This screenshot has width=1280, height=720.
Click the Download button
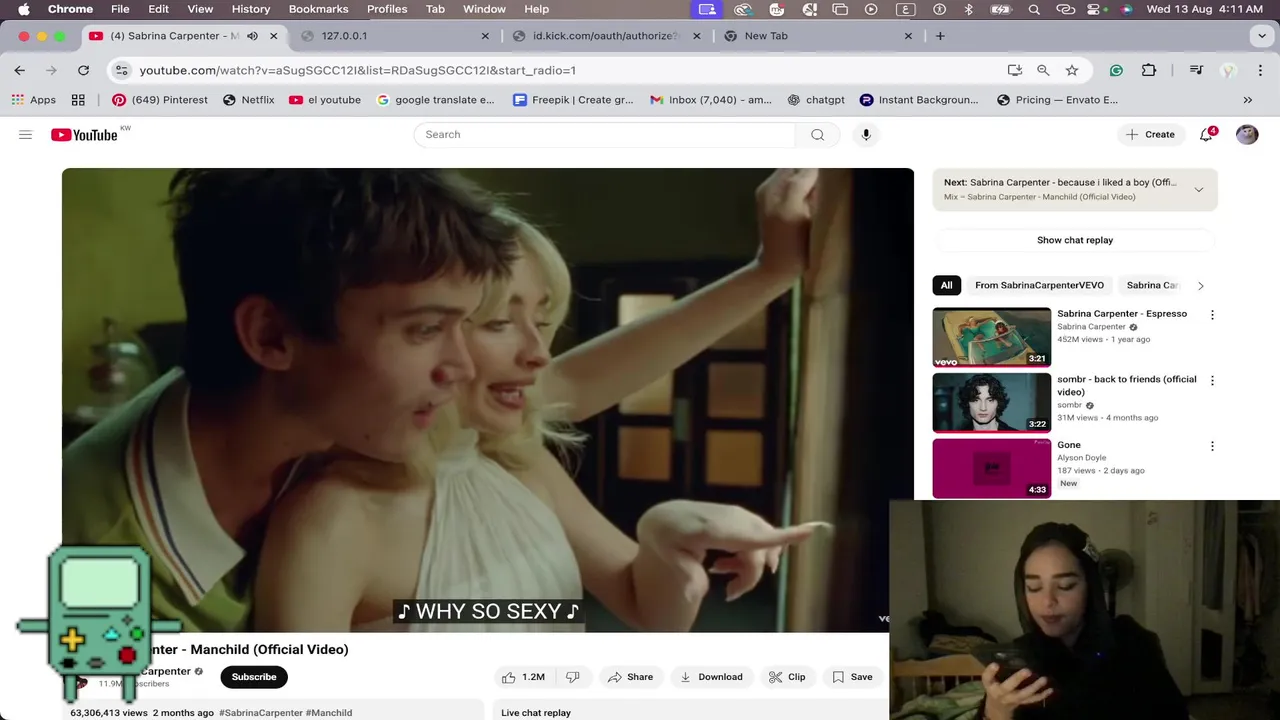point(711,677)
